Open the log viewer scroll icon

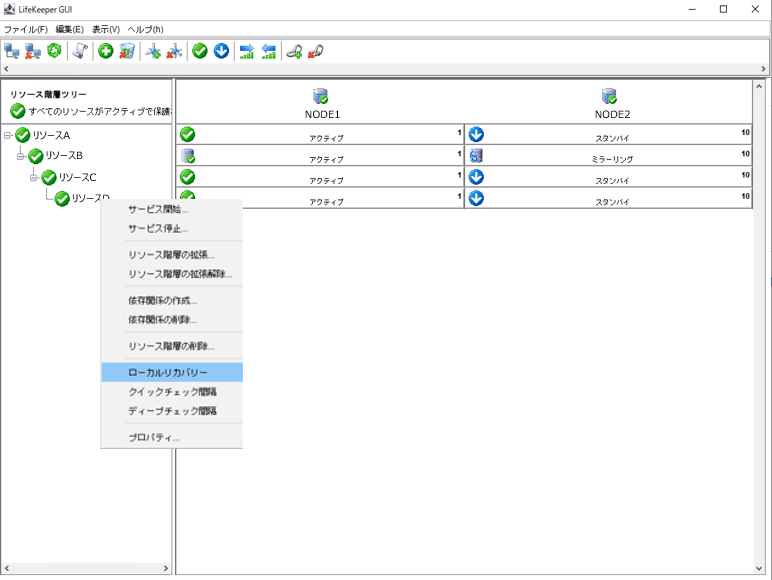[x=80, y=51]
